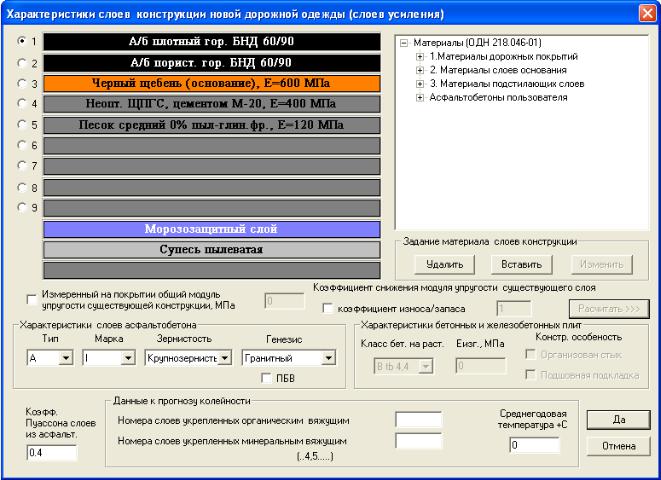Cancel with the 'Отмена' button
Viewport: 661px width, 480px height.
pos(618,446)
